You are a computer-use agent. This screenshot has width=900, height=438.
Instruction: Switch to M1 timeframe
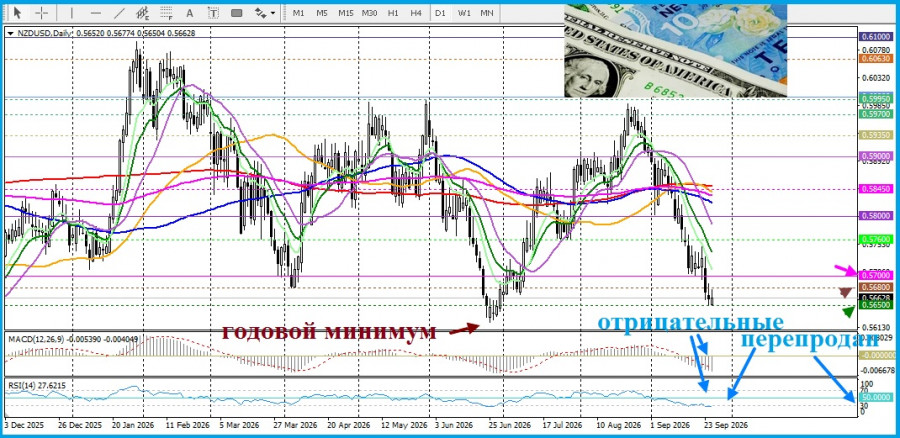point(298,13)
